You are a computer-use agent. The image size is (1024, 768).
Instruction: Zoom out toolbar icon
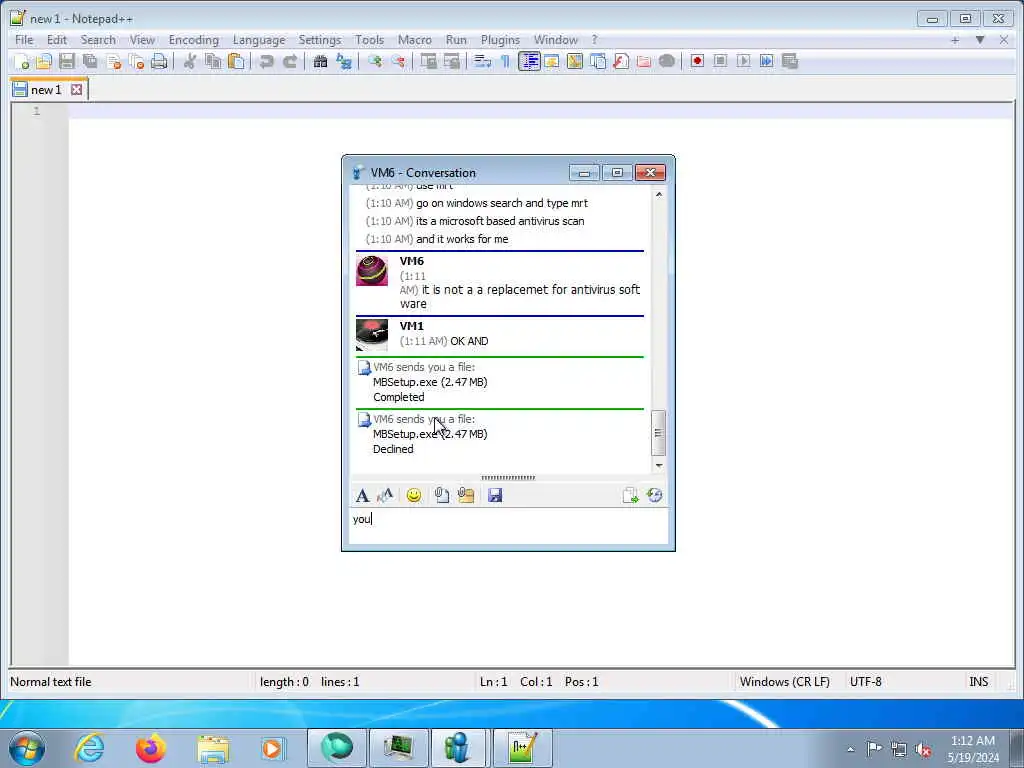[x=398, y=61]
